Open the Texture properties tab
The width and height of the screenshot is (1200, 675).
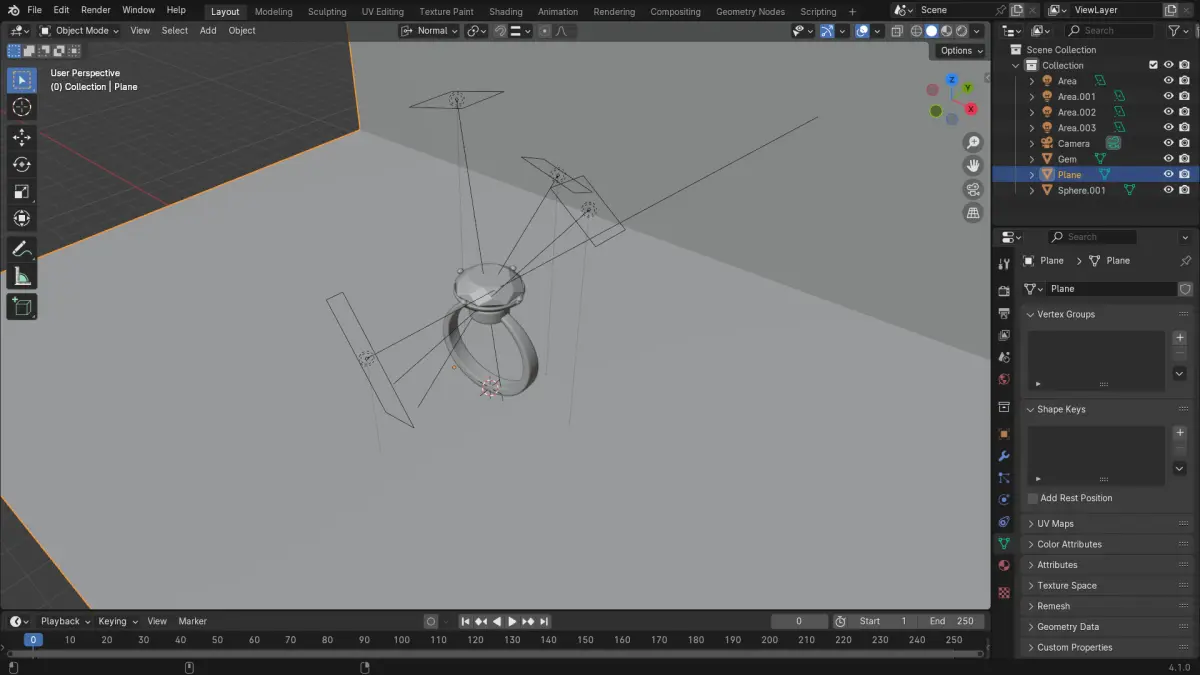click(1004, 592)
